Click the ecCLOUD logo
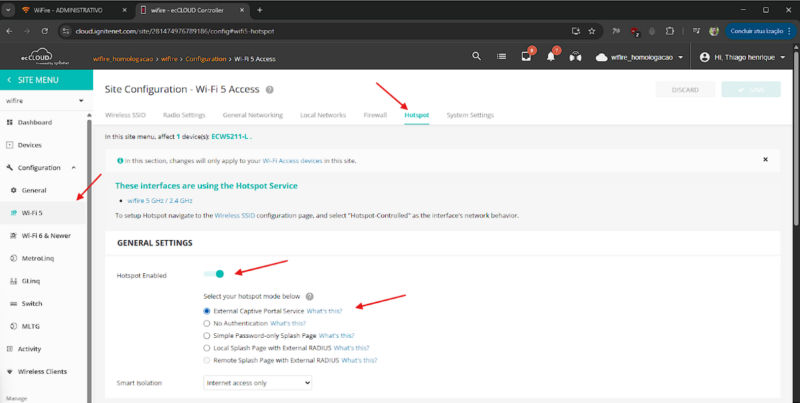The image size is (800, 403). [x=38, y=57]
